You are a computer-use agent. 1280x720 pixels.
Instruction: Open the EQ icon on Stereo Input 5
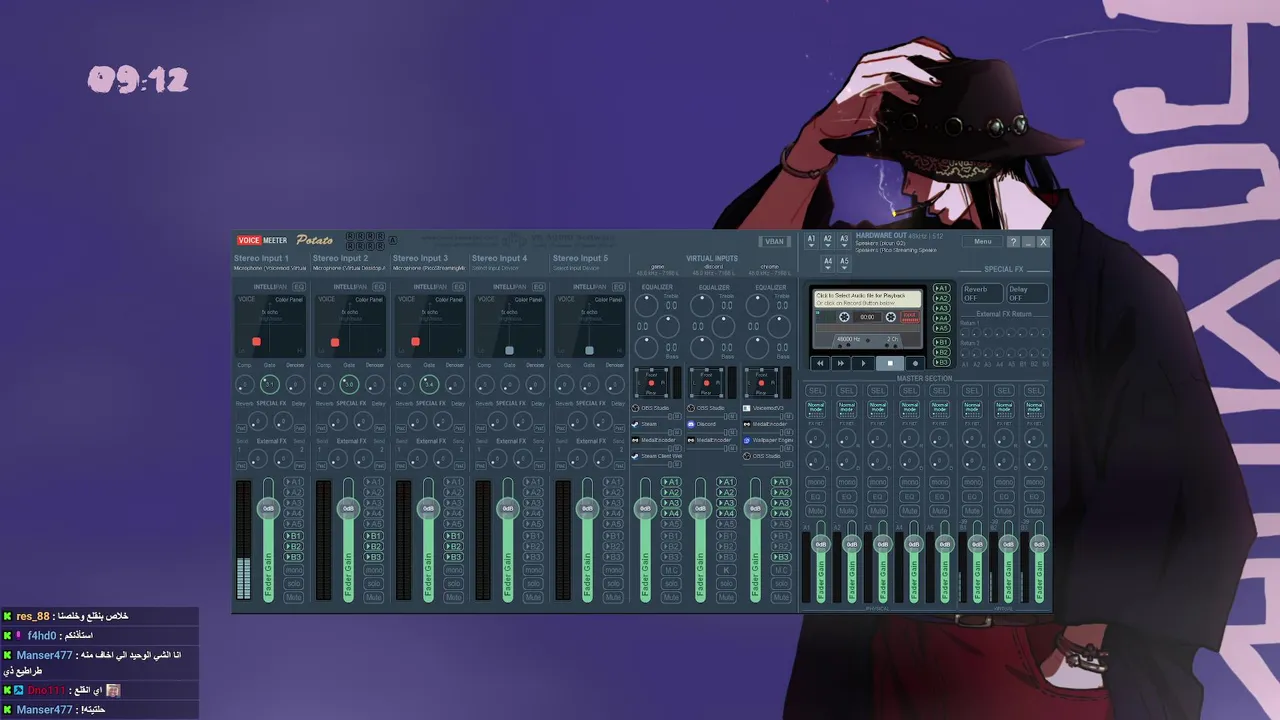619,287
